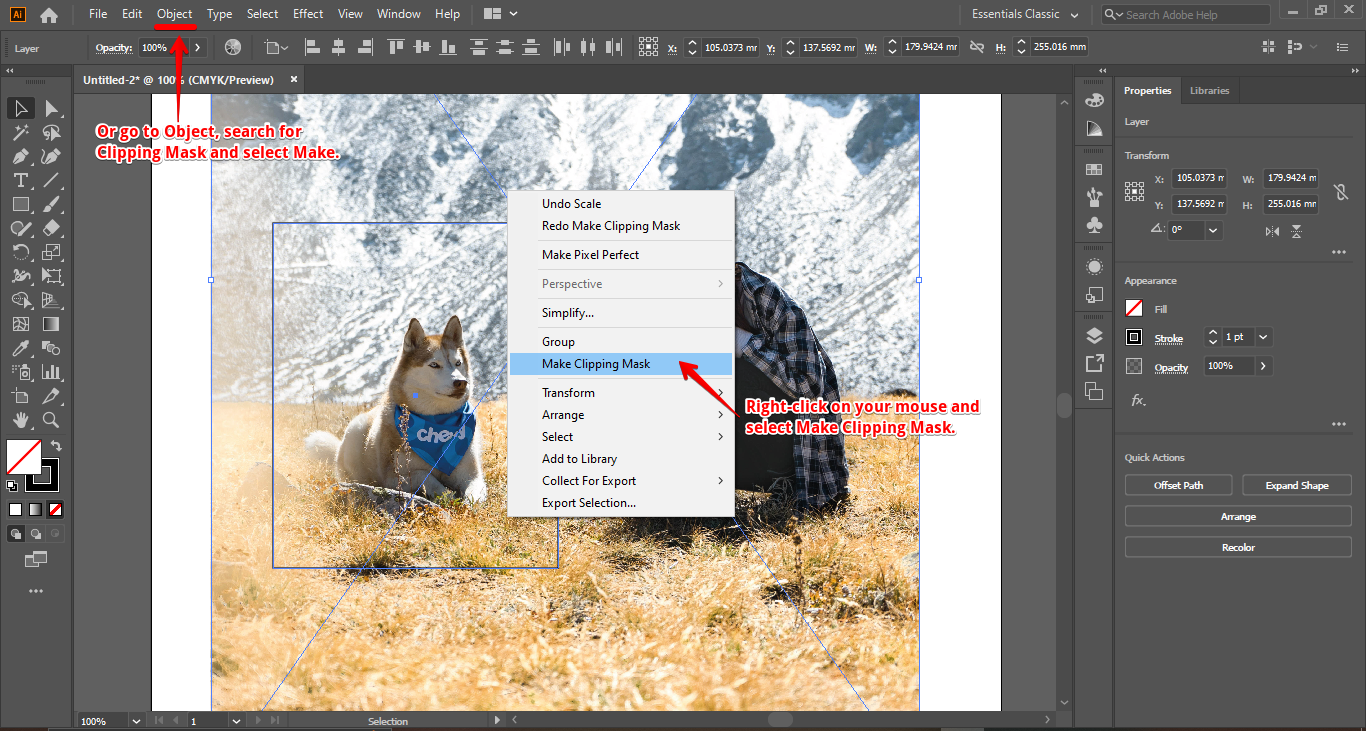Open the Swatches panel icon
The image size is (1366, 731).
pyautogui.click(x=1094, y=169)
